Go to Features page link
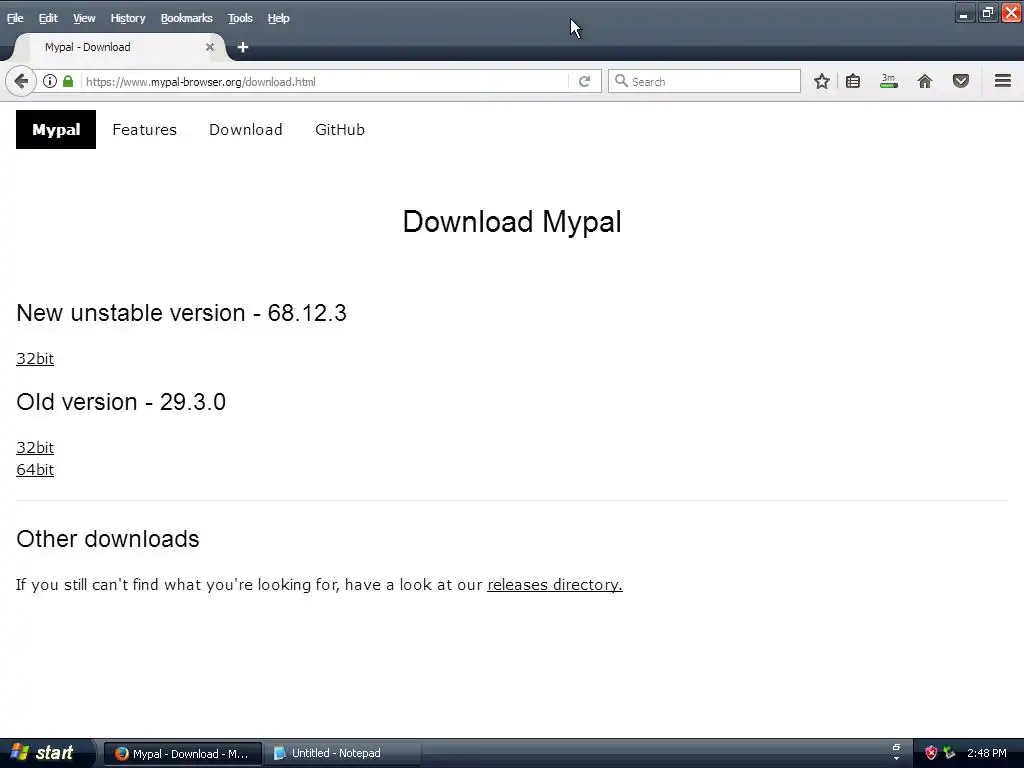This screenshot has width=1024, height=768. [144, 129]
